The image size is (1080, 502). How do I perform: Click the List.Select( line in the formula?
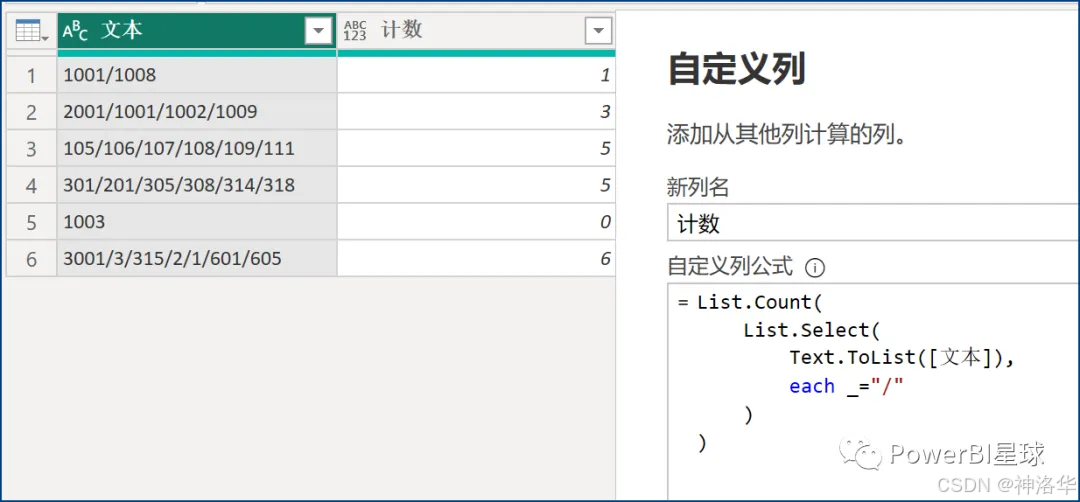tap(812, 330)
